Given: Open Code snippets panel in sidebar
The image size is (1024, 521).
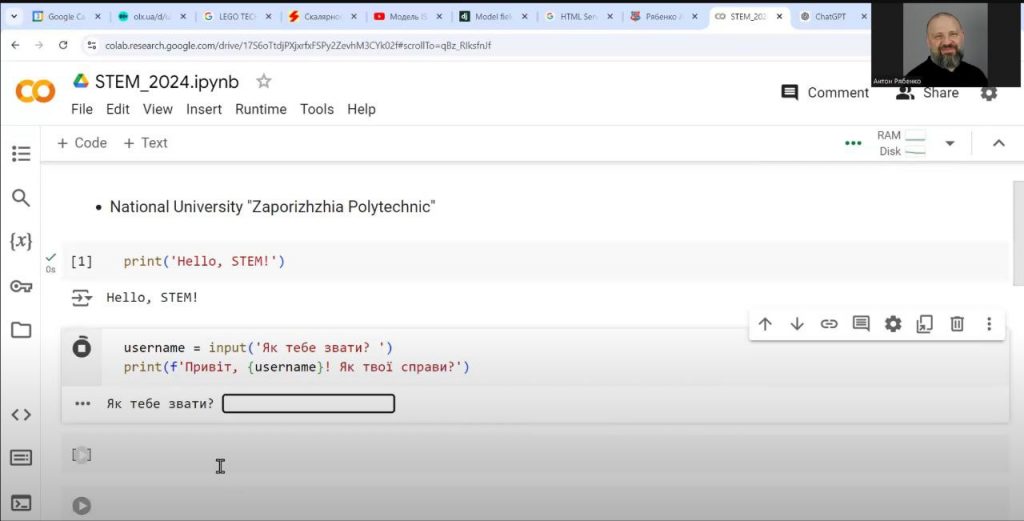Looking at the screenshot, I should point(21,414).
